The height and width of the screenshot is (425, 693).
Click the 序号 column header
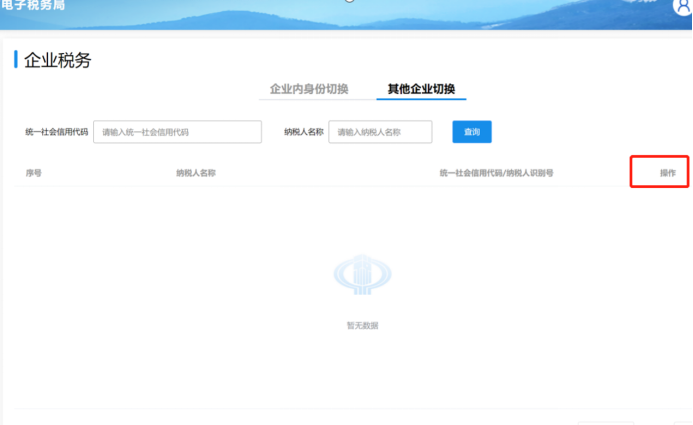point(34,173)
